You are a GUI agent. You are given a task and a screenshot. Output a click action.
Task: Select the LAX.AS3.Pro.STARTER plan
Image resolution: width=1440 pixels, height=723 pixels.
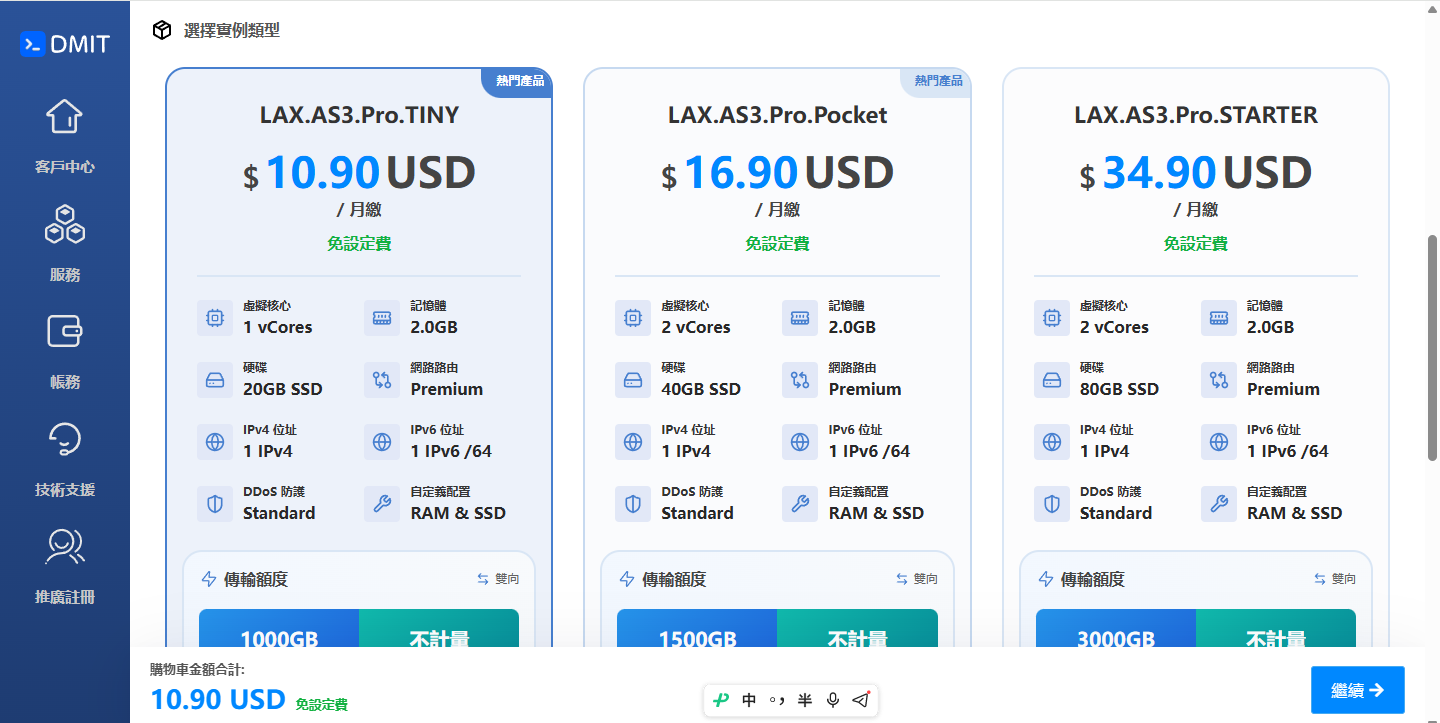pos(1196,115)
